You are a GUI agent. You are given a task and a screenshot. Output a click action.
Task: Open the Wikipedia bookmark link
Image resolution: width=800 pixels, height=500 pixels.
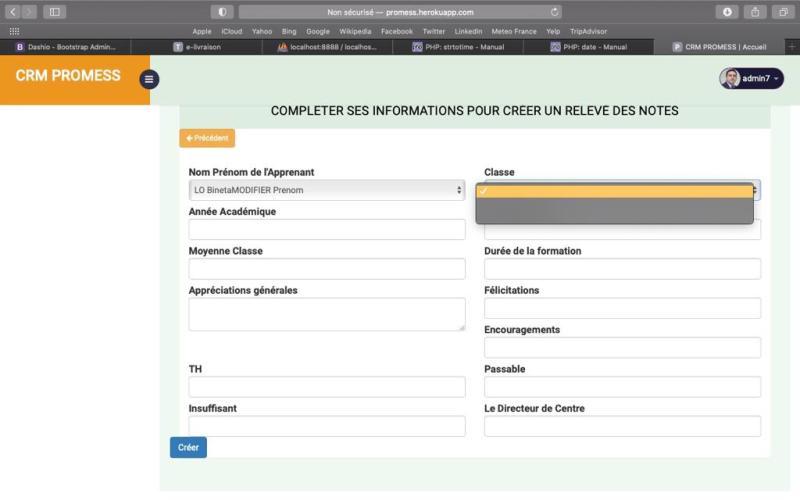click(355, 31)
